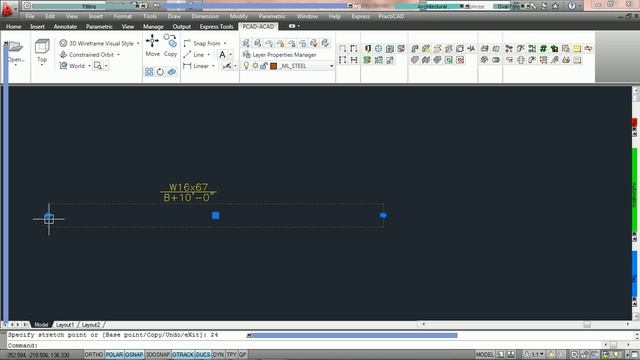Screen dimensions: 640x360
Task: Toggle ORTHO mode in status bar
Action: coord(93,355)
